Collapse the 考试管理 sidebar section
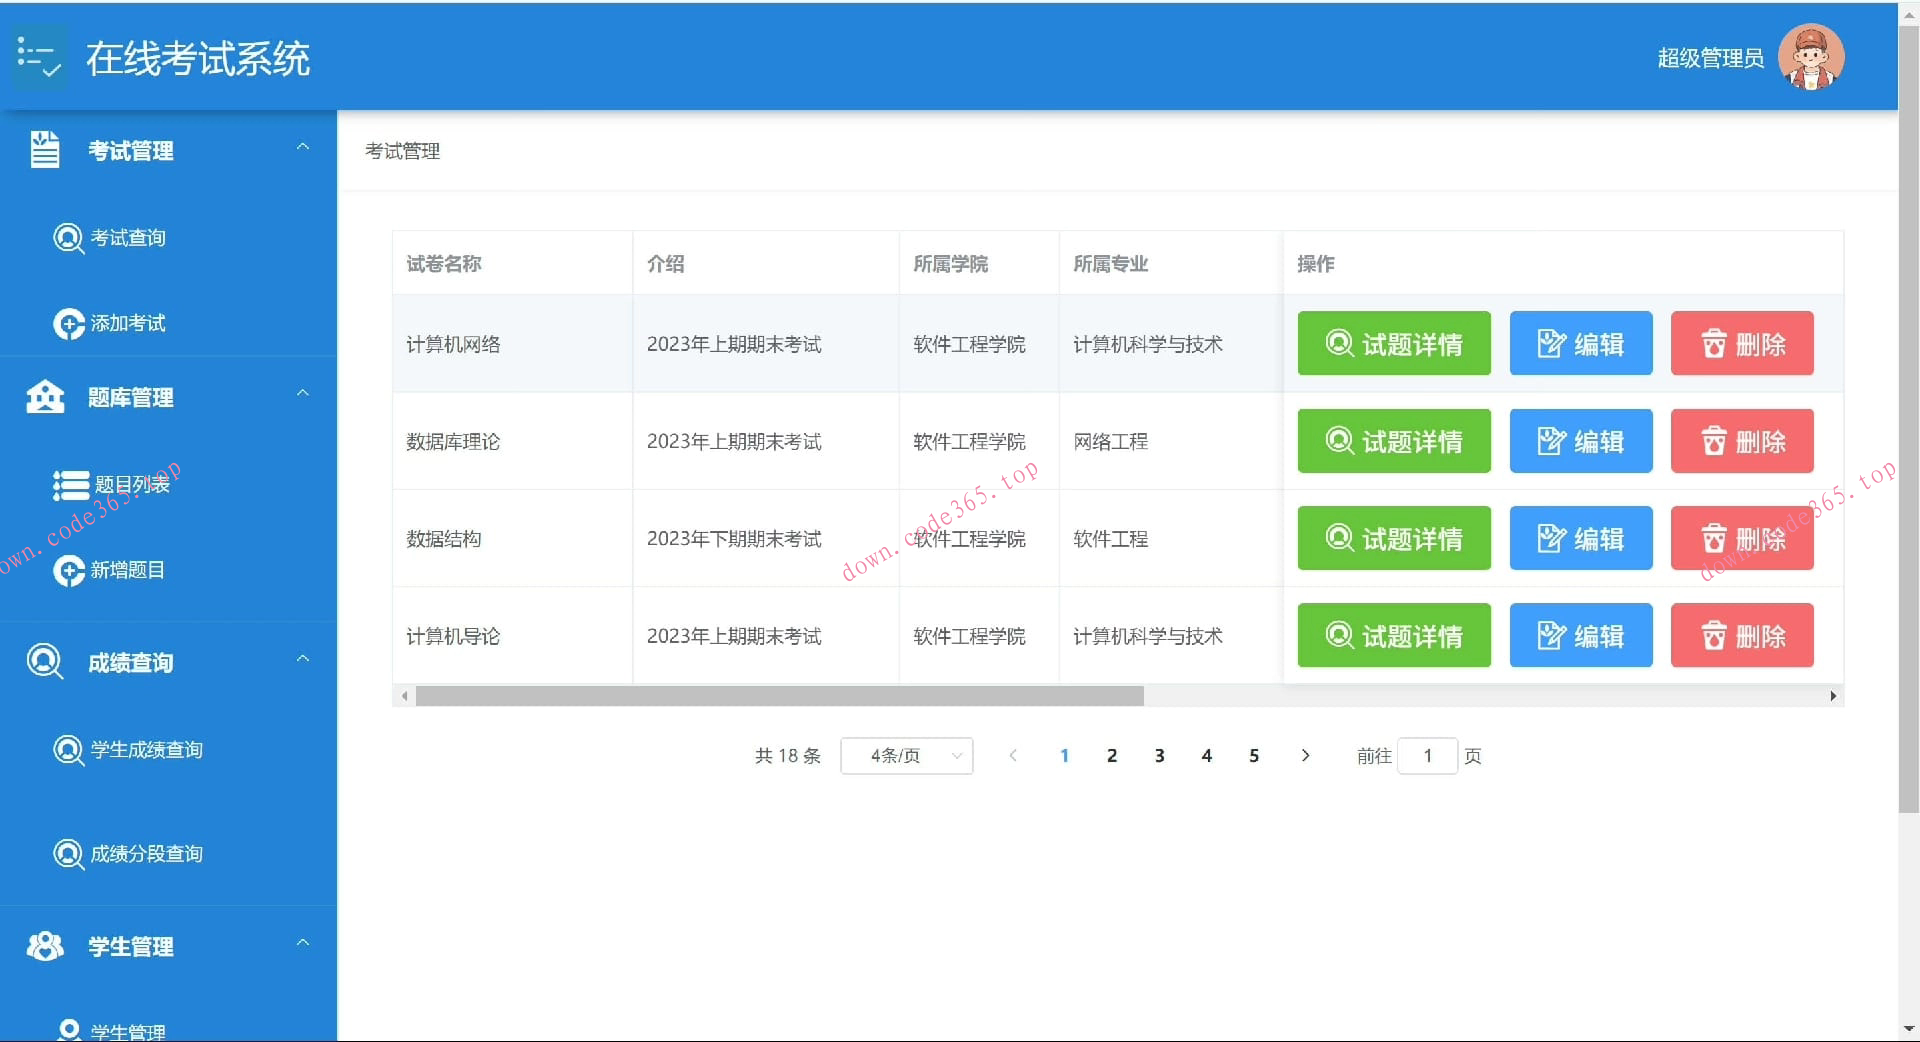The image size is (1920, 1042). [303, 147]
